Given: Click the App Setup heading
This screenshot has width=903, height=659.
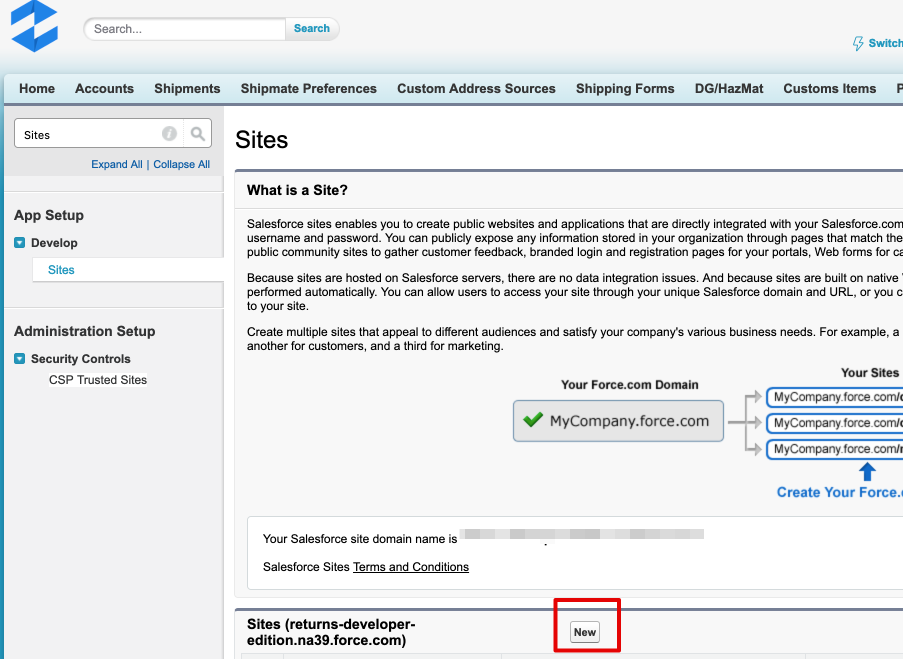Looking at the screenshot, I should 49,215.
